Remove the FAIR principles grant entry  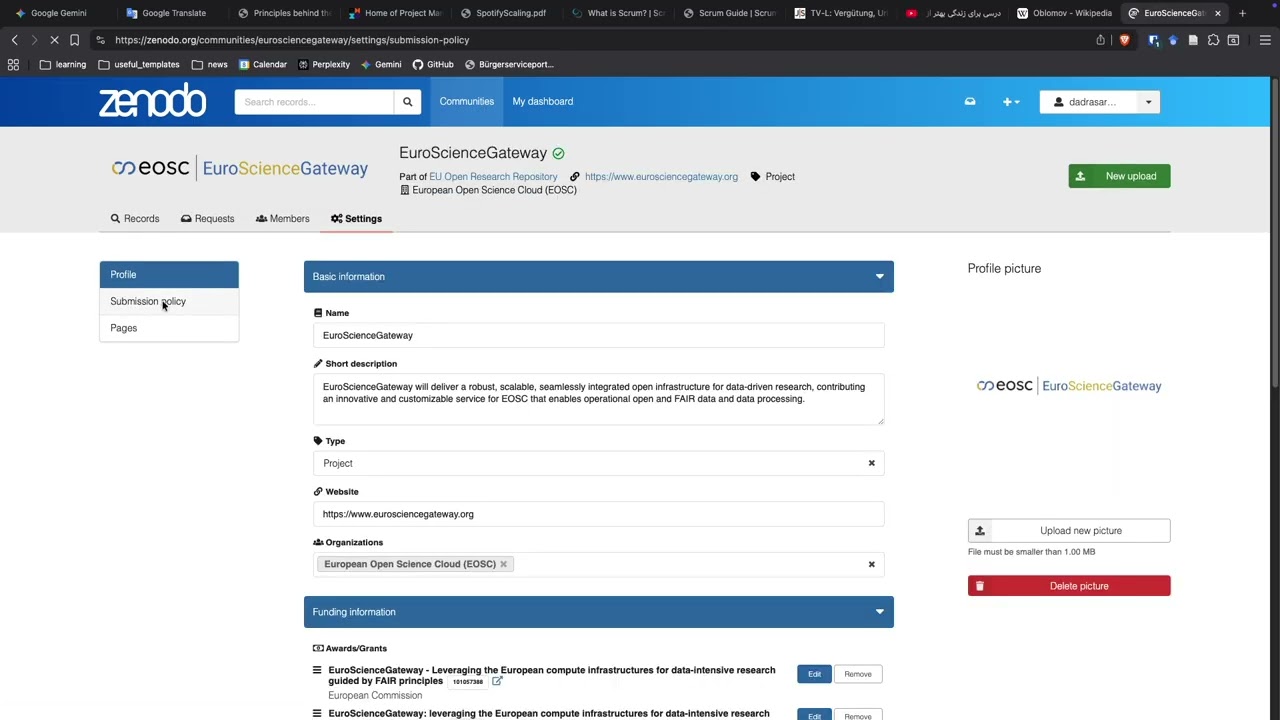[x=858, y=674]
